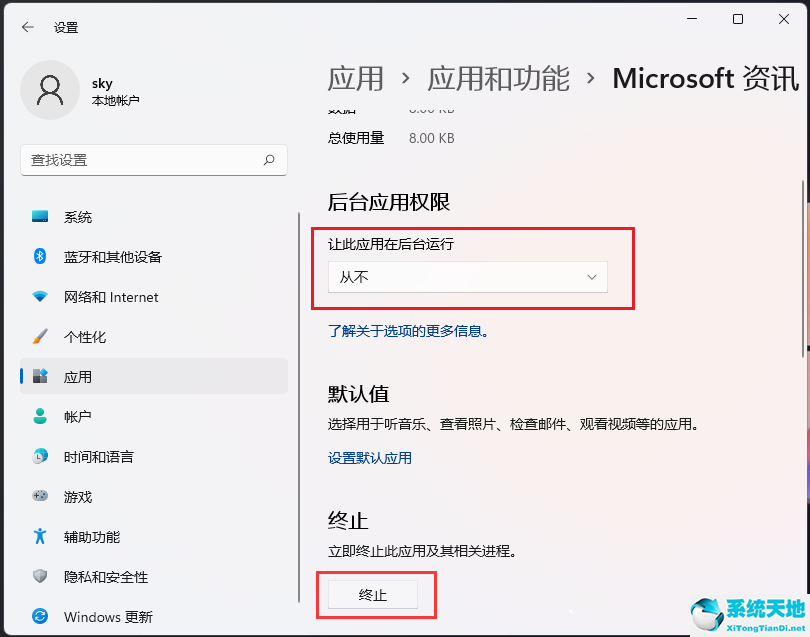
Task: Click the search dropdown magnifier in 查找设置
Action: coord(269,160)
